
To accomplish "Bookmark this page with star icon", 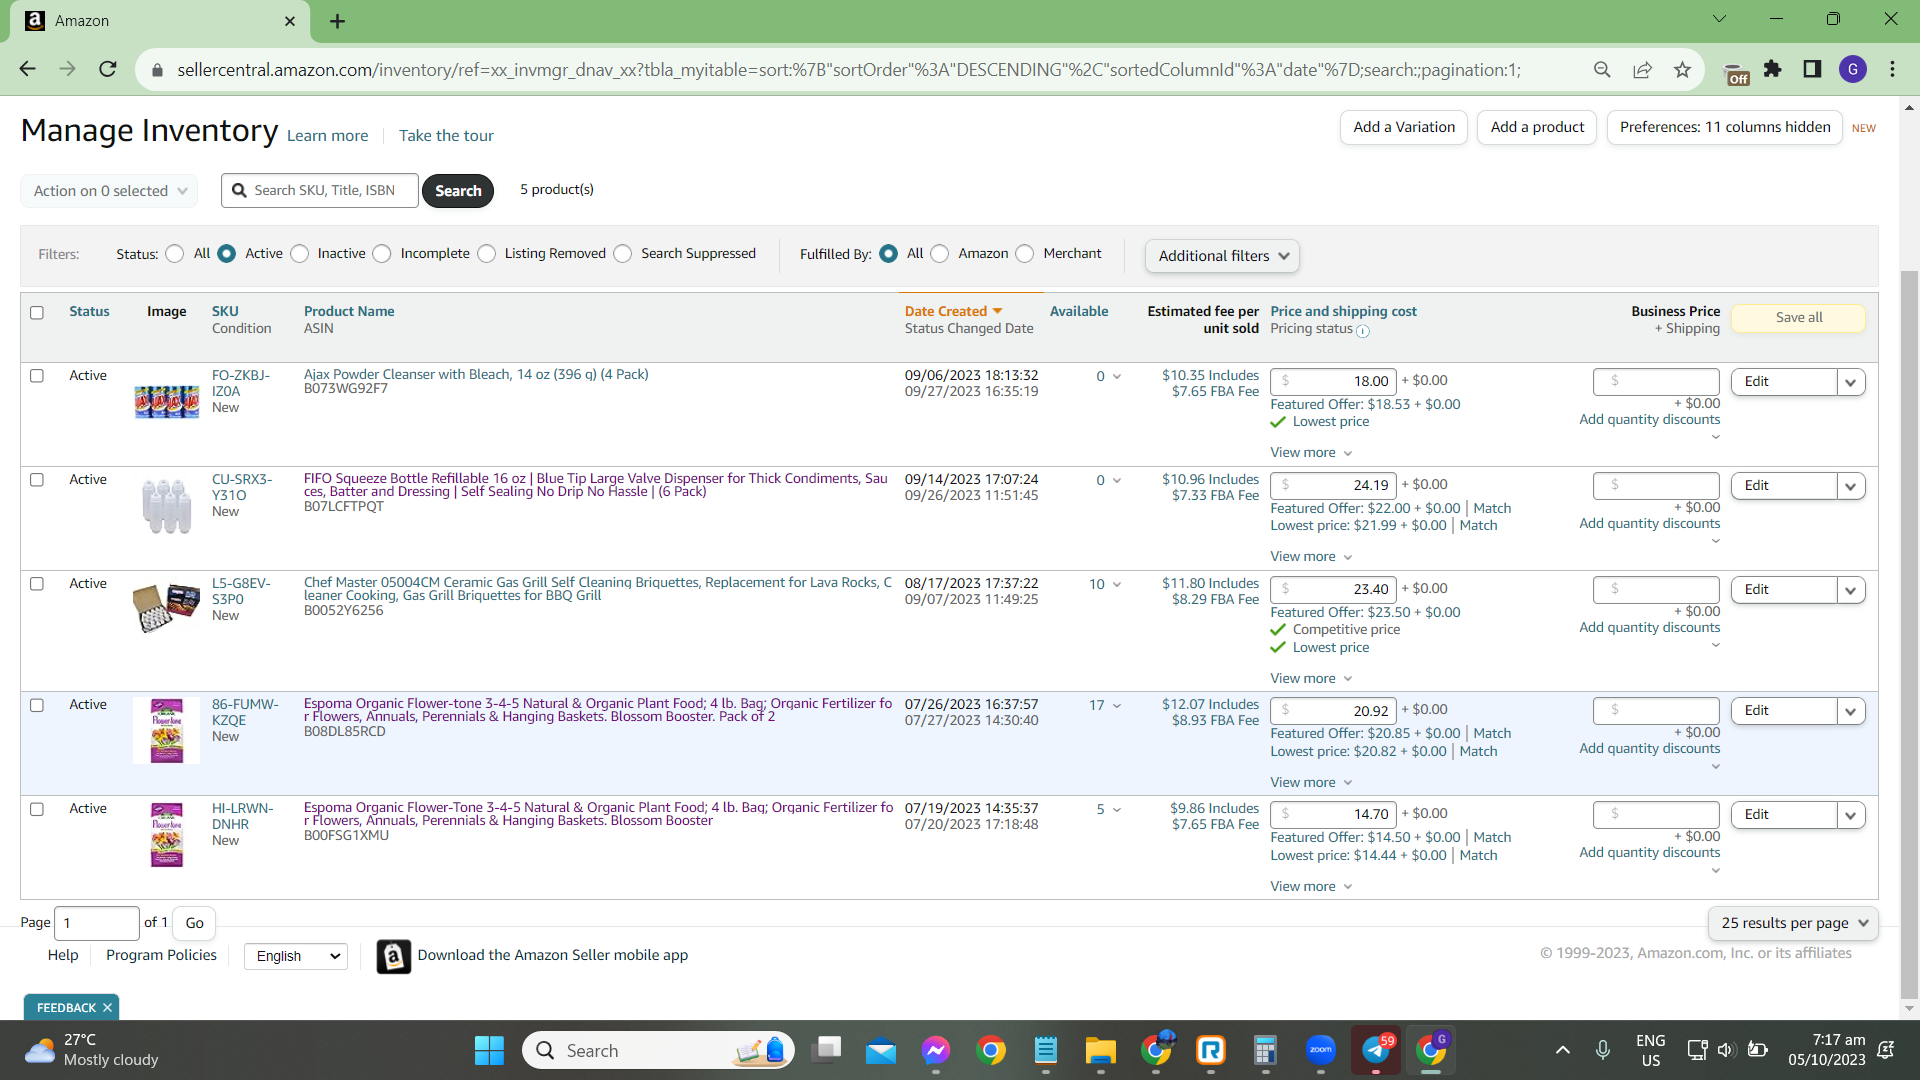I will (x=1682, y=69).
